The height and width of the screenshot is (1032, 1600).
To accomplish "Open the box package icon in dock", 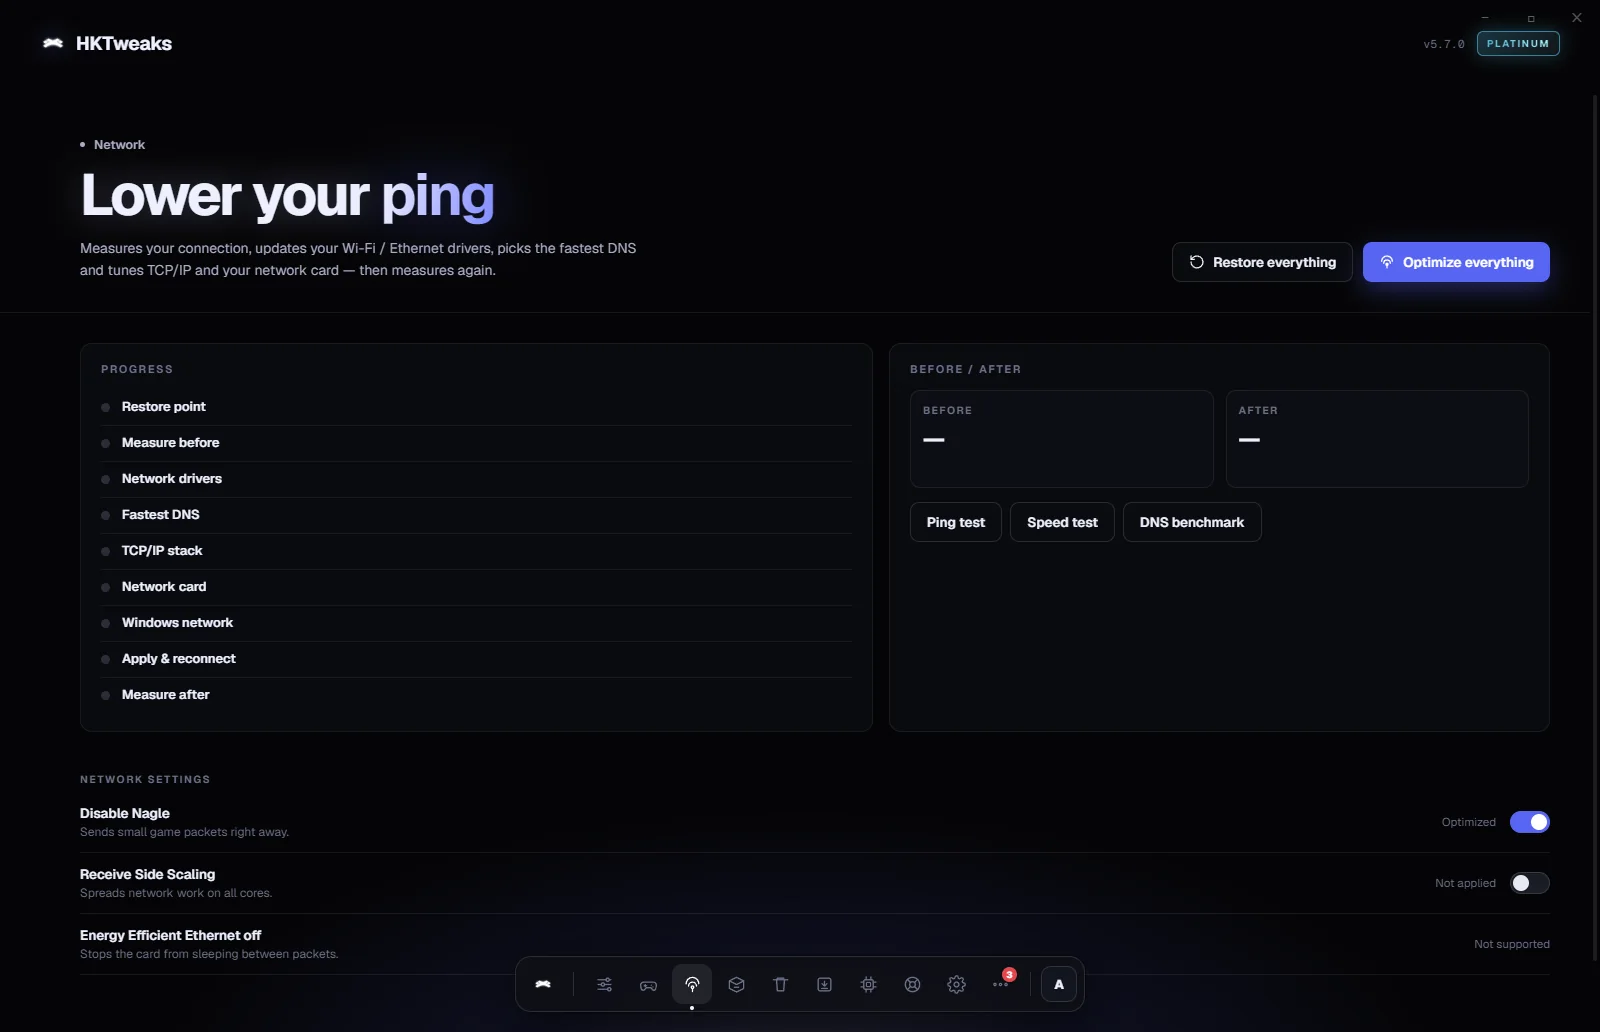I will (736, 984).
